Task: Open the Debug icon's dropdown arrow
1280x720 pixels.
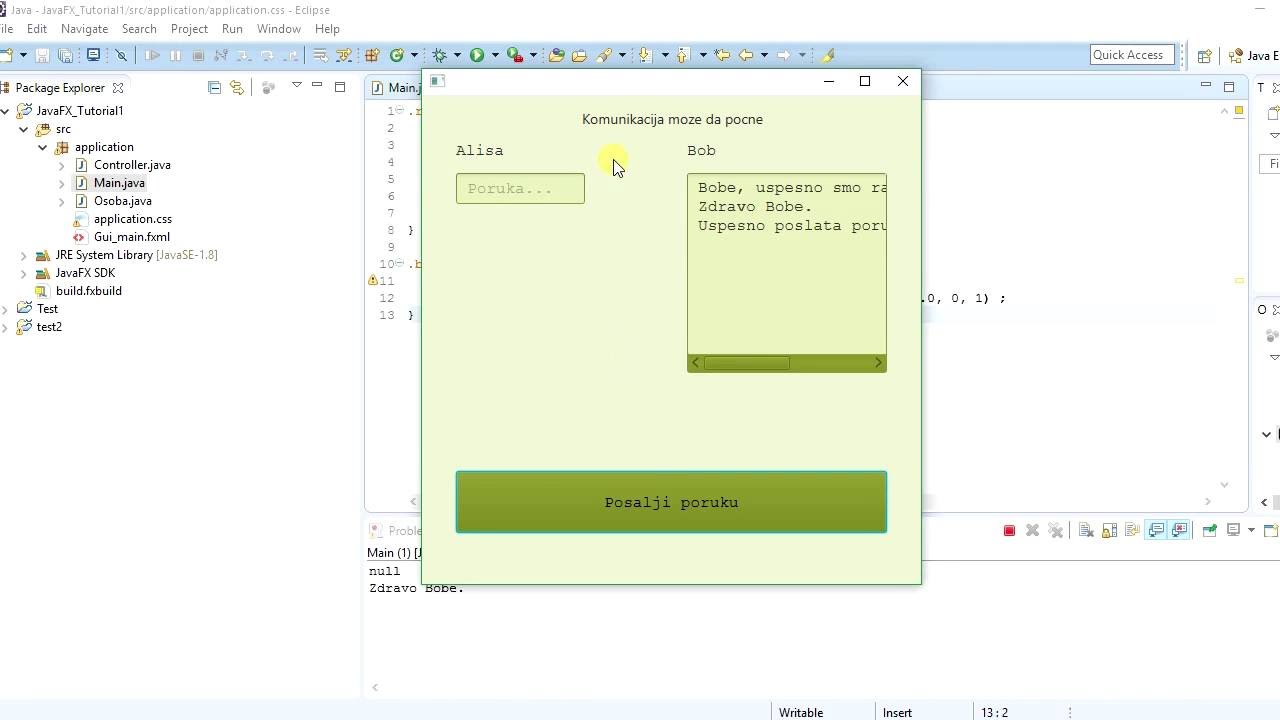Action: [457, 55]
